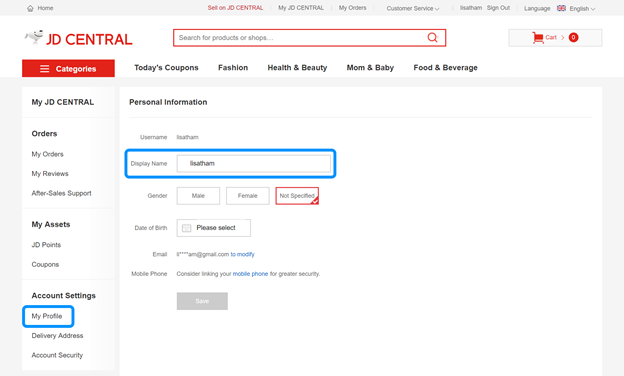Image resolution: width=624 pixels, height=376 pixels.
Task: Open Today's Coupons tab
Action: click(166, 68)
